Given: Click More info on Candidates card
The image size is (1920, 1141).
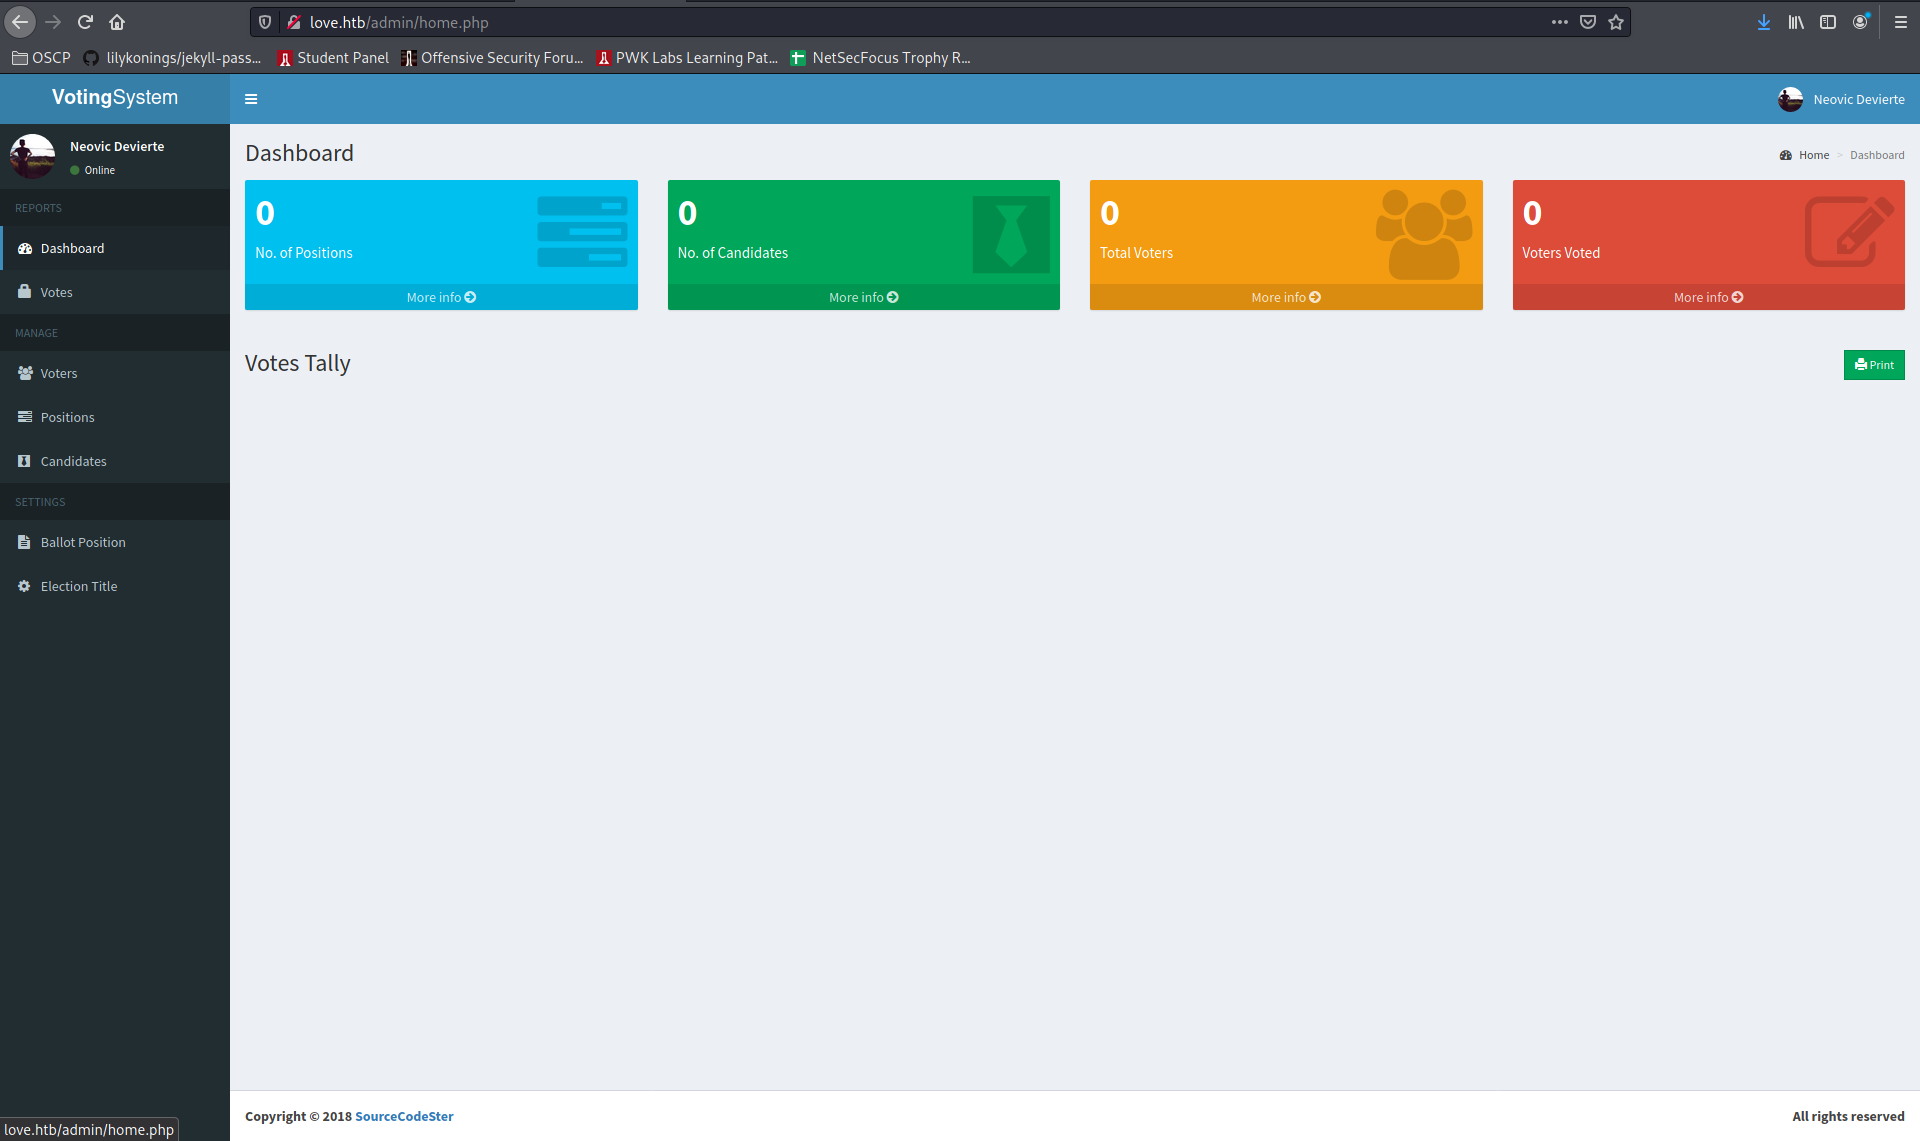Looking at the screenshot, I should [x=863, y=297].
